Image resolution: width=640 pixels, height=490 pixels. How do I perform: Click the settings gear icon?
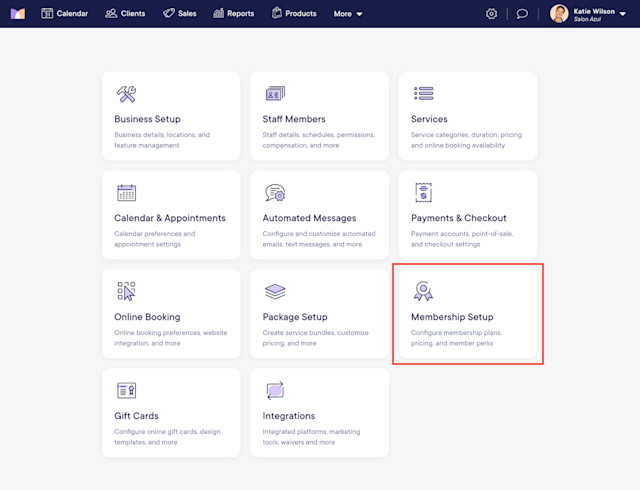(x=491, y=14)
